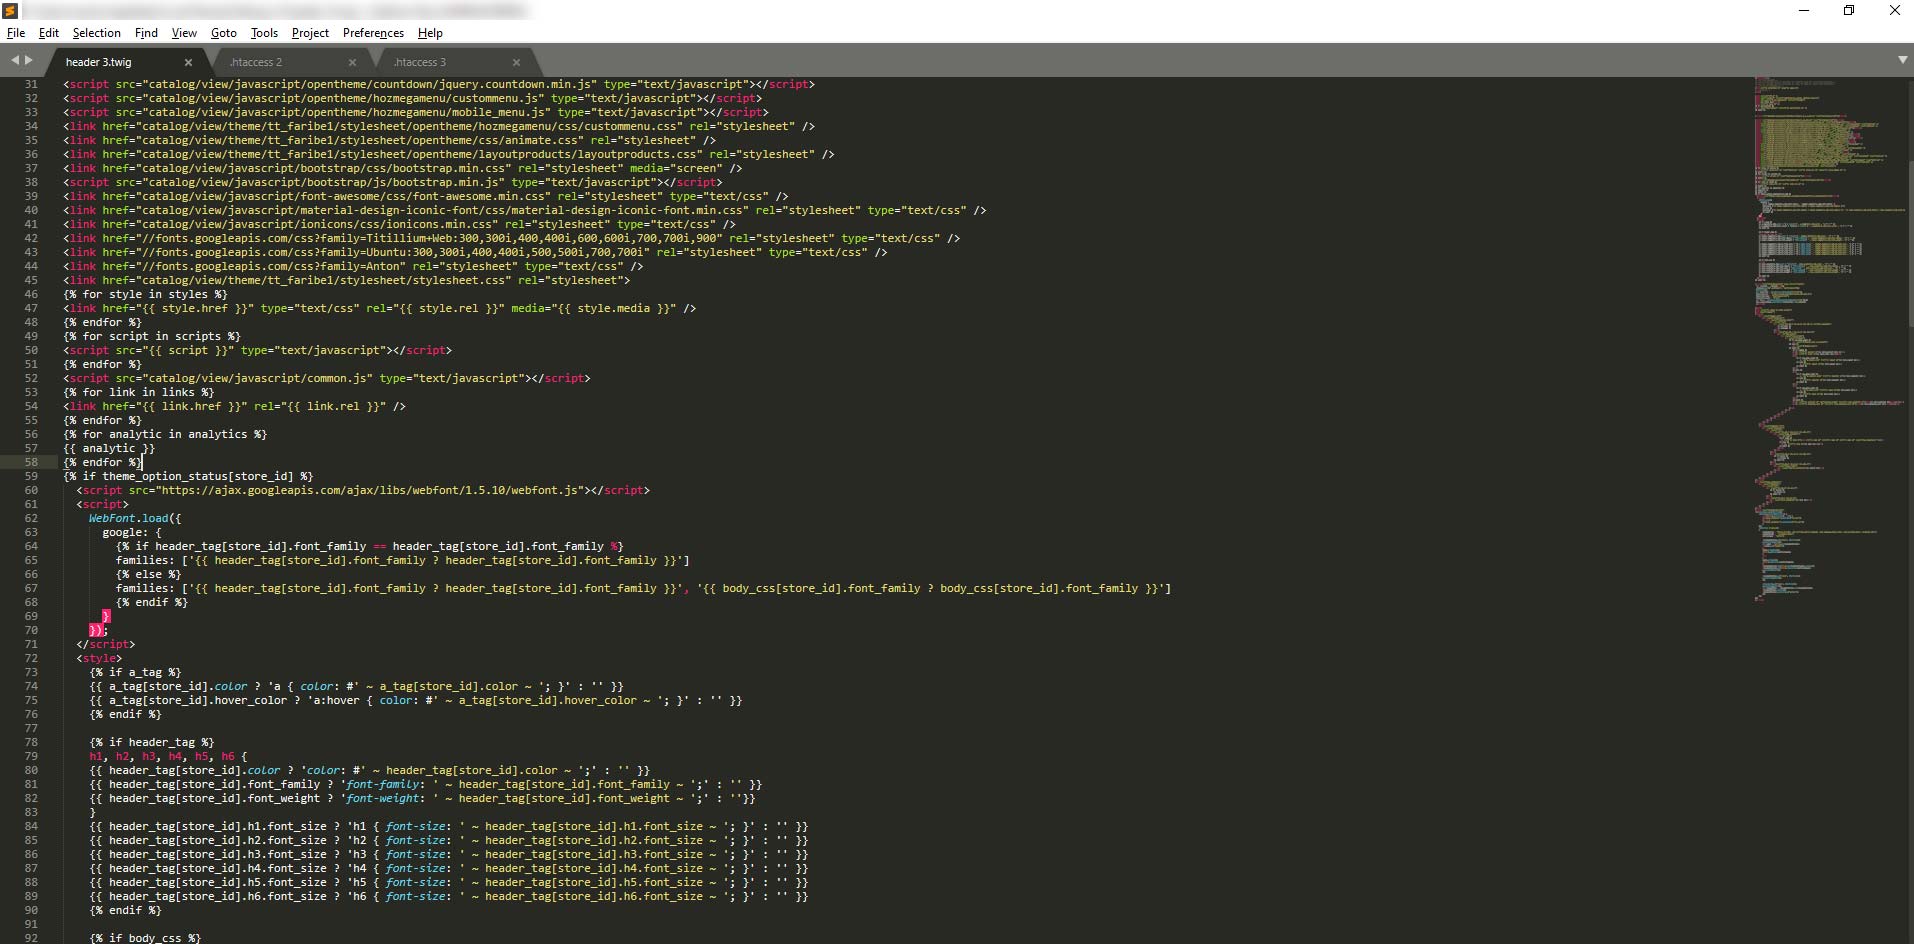Click the '{{ analytic }}' line
Image resolution: width=1914 pixels, height=944 pixels.
tap(109, 448)
